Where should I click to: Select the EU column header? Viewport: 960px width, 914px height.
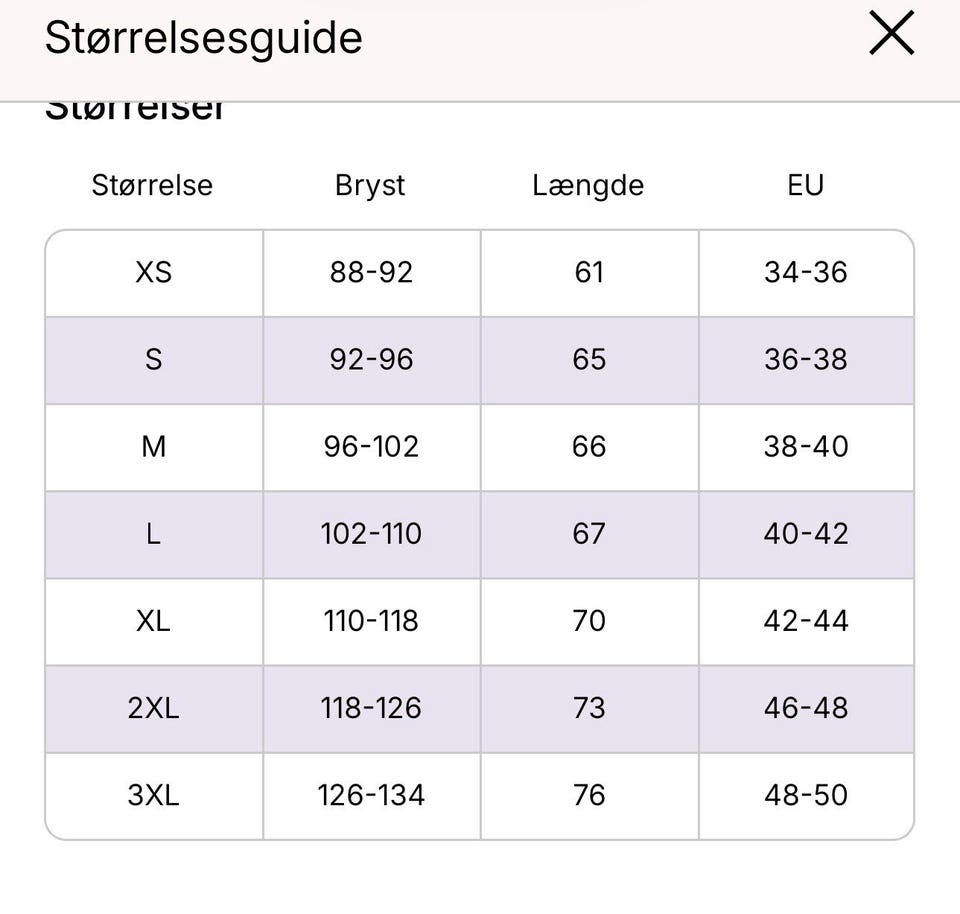pos(805,185)
